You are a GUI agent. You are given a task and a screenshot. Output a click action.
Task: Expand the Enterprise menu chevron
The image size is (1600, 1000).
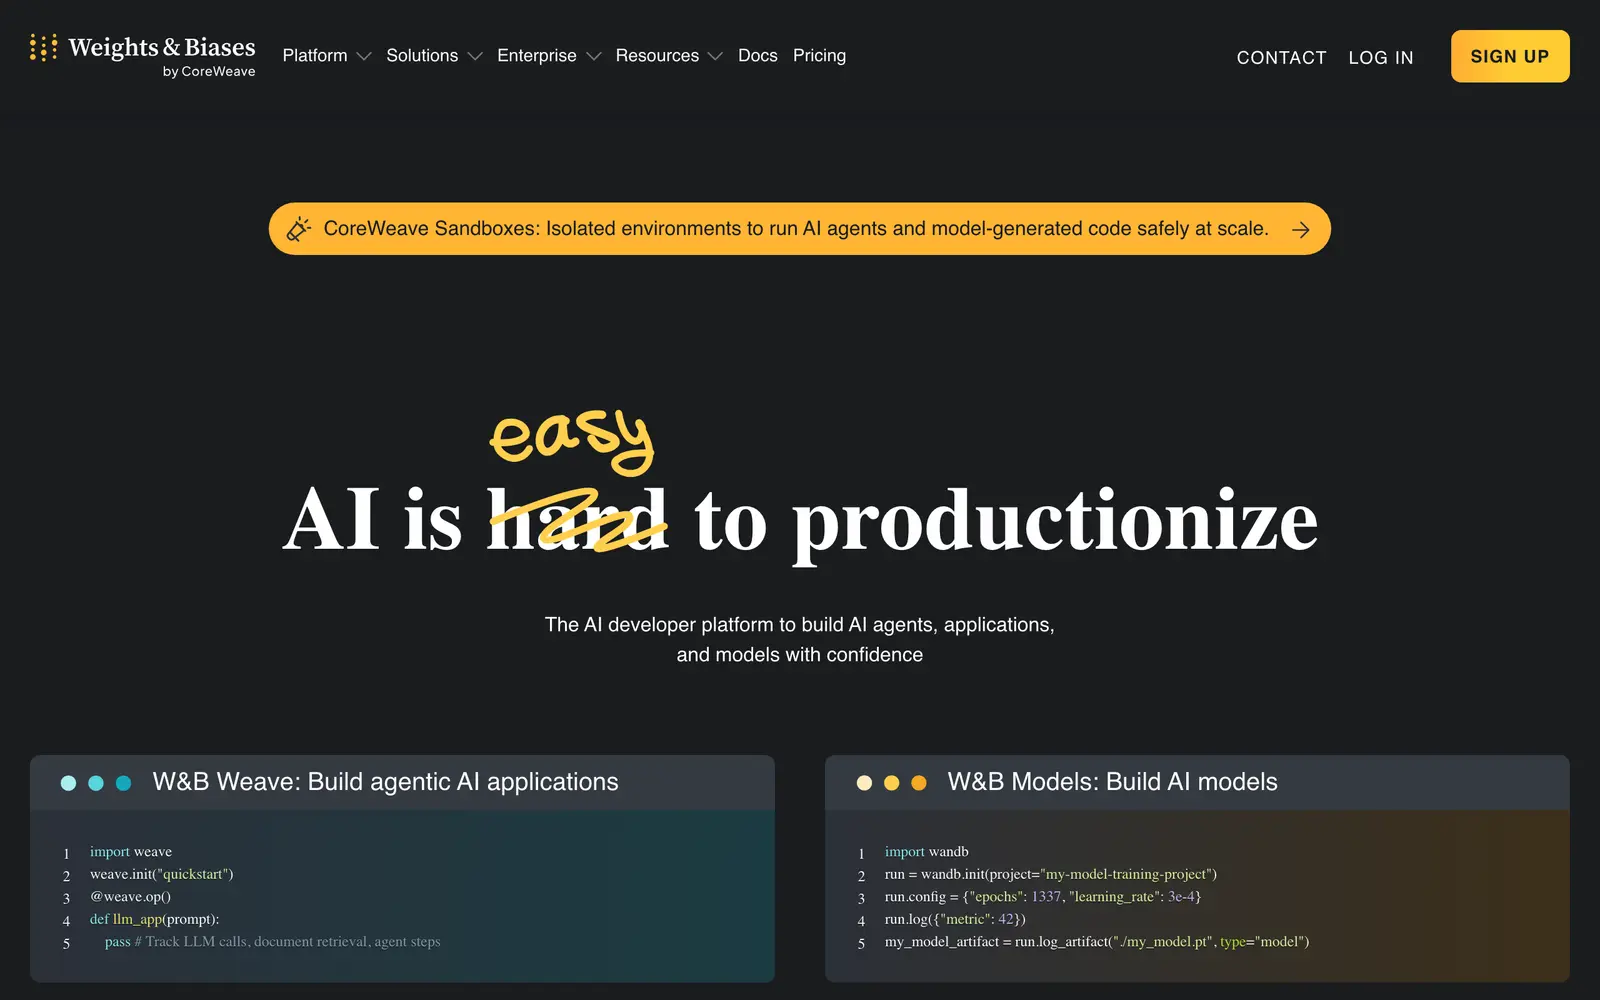(594, 56)
